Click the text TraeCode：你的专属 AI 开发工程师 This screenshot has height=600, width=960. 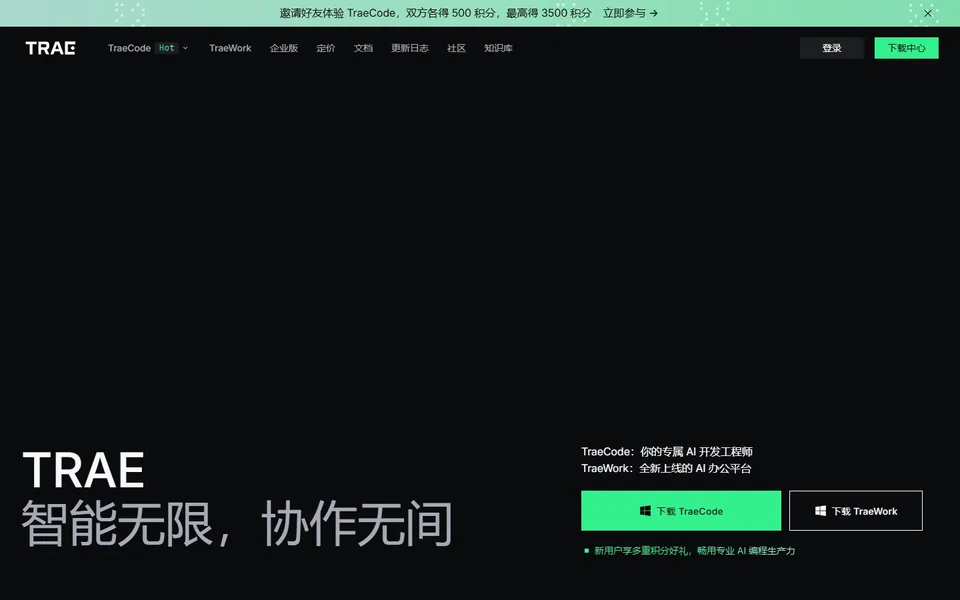(x=667, y=452)
